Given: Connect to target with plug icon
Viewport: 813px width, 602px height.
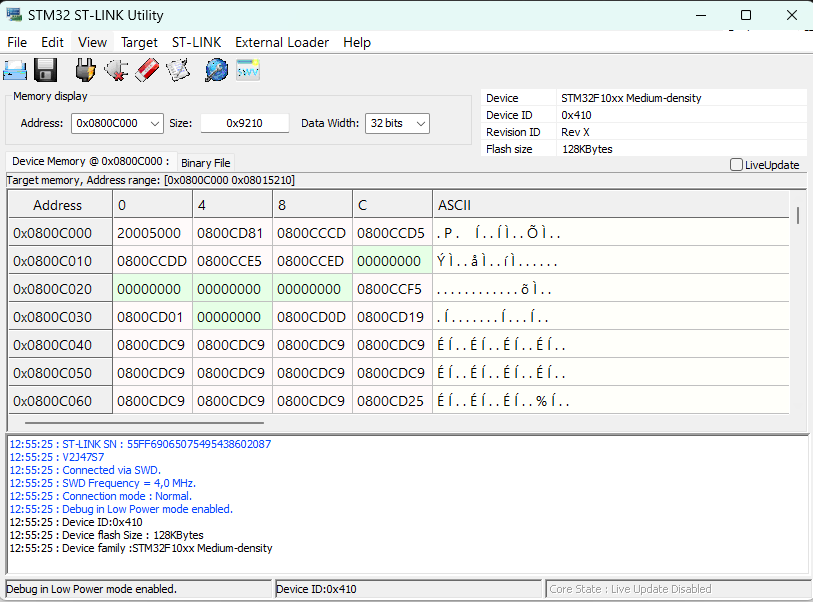Looking at the screenshot, I should 85,70.
